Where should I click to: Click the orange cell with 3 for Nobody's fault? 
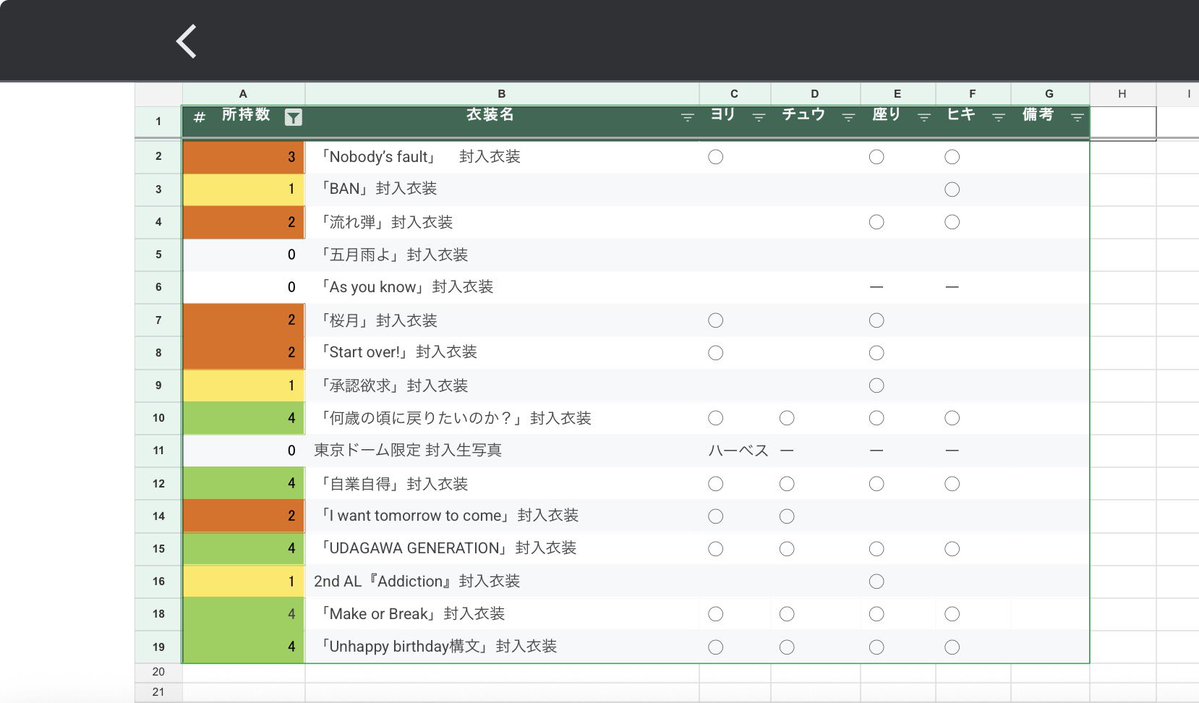pos(244,157)
